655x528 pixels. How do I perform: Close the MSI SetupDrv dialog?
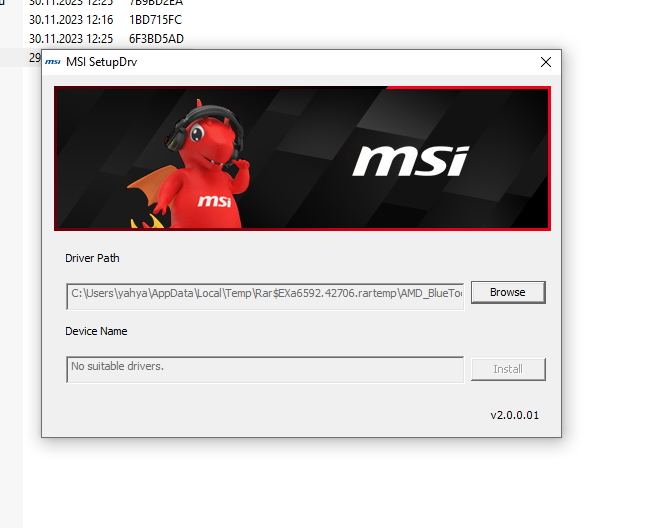tap(546, 62)
